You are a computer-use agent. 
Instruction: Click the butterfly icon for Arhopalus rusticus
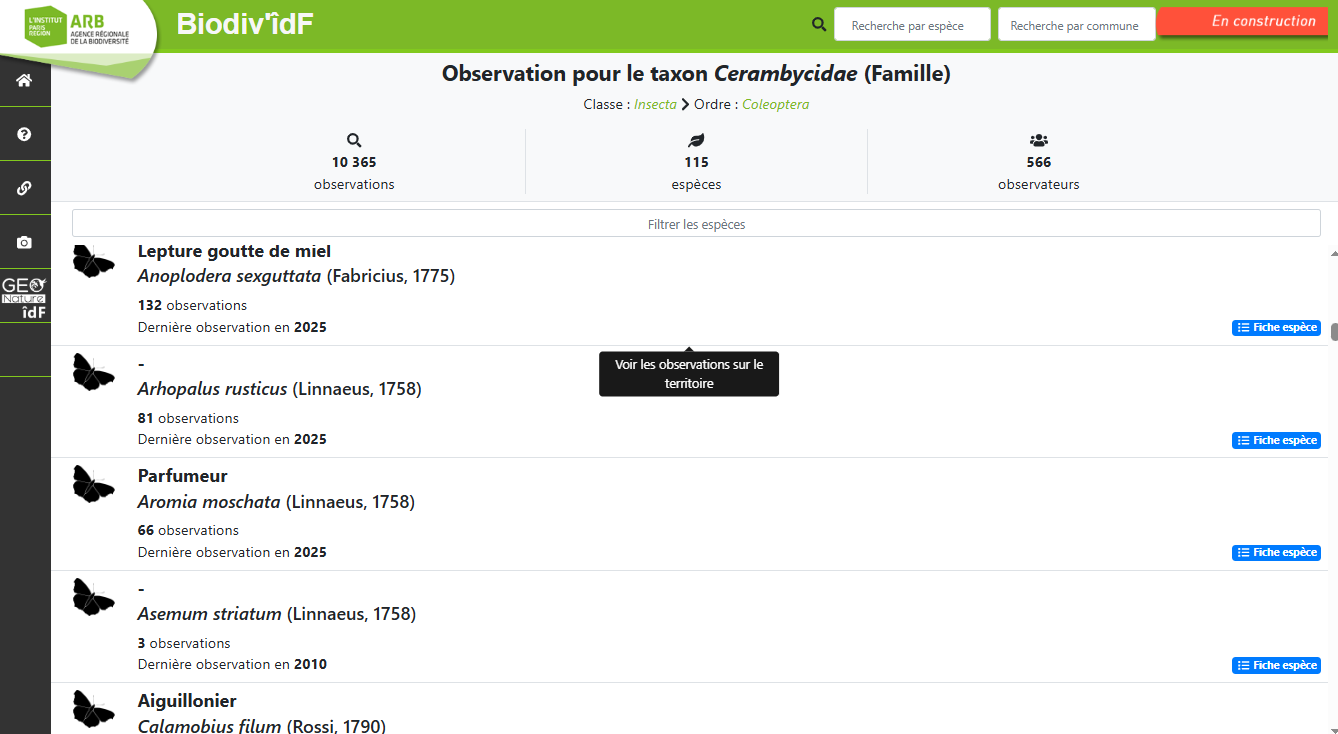click(x=94, y=372)
